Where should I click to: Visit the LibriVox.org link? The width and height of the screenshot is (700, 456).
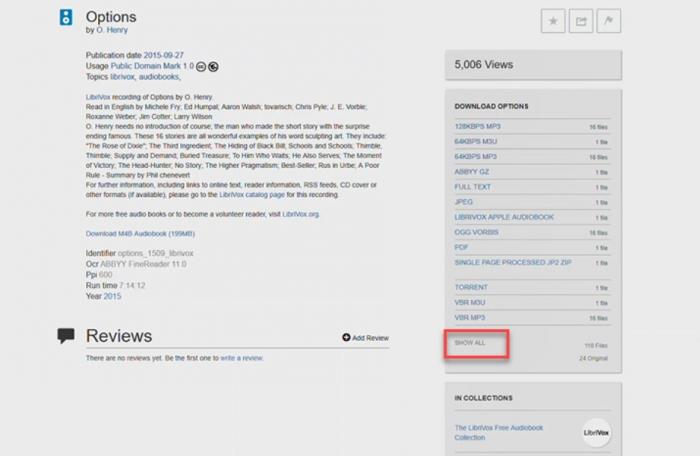(x=300, y=214)
